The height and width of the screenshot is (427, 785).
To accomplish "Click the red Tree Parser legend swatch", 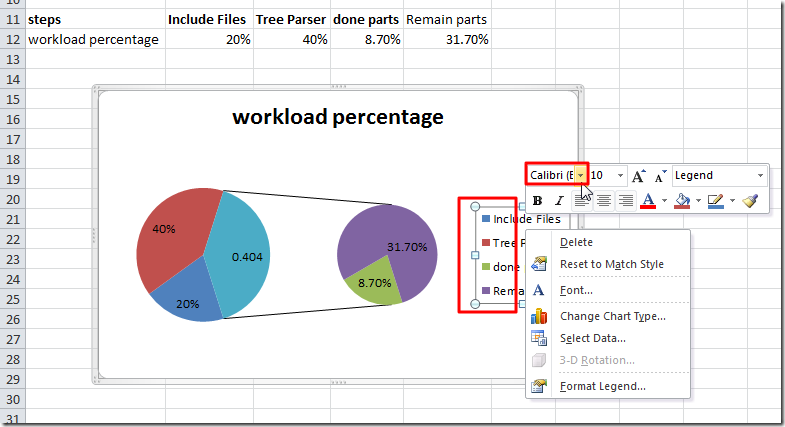I will [486, 243].
